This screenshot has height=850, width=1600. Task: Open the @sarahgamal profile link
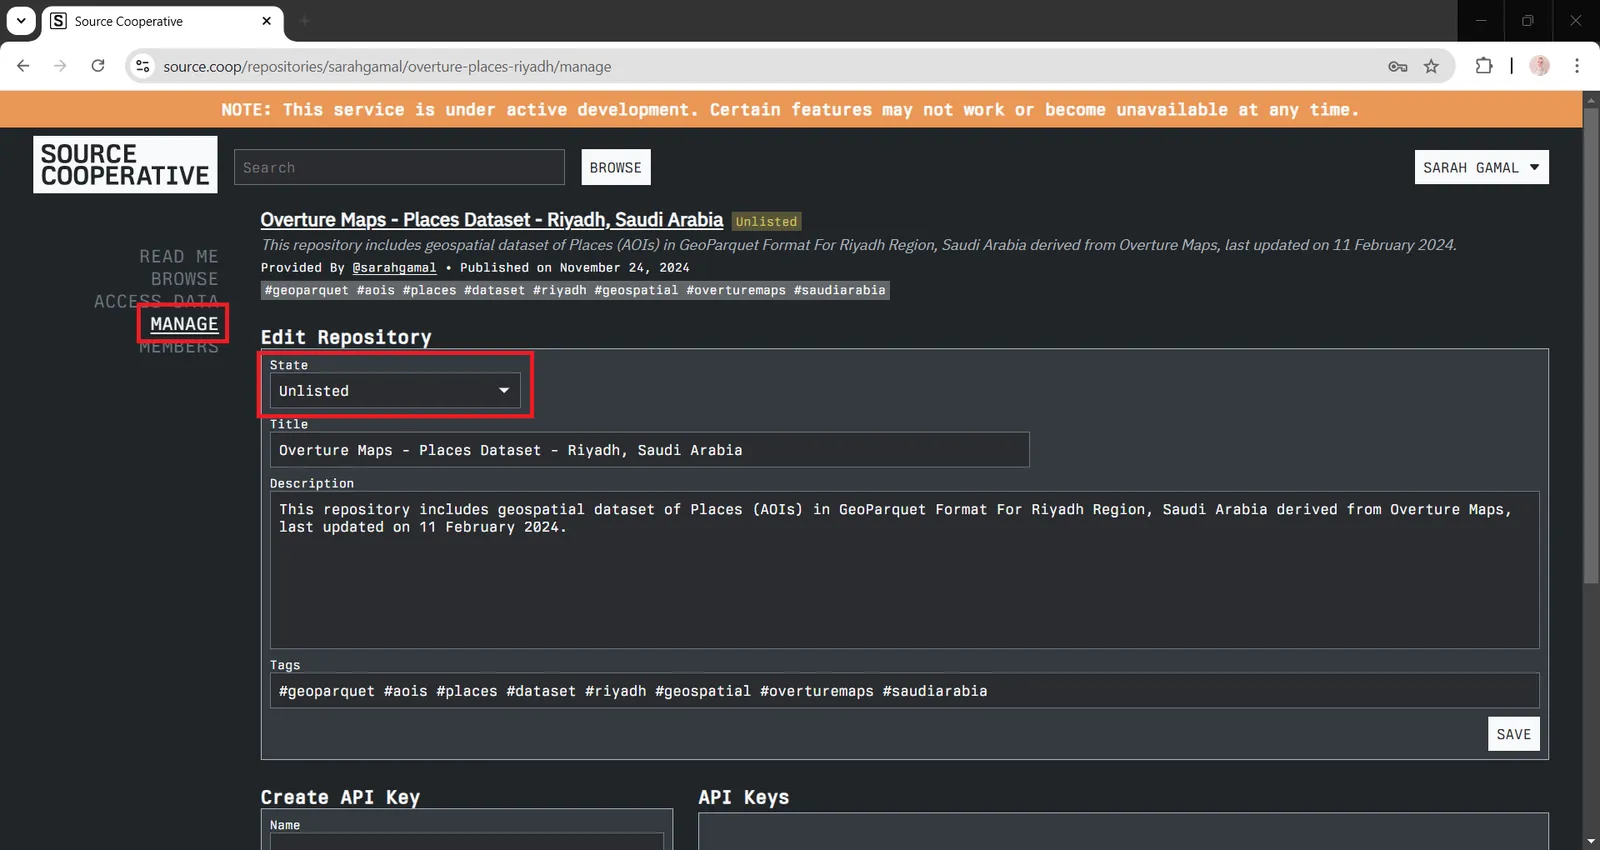click(394, 268)
